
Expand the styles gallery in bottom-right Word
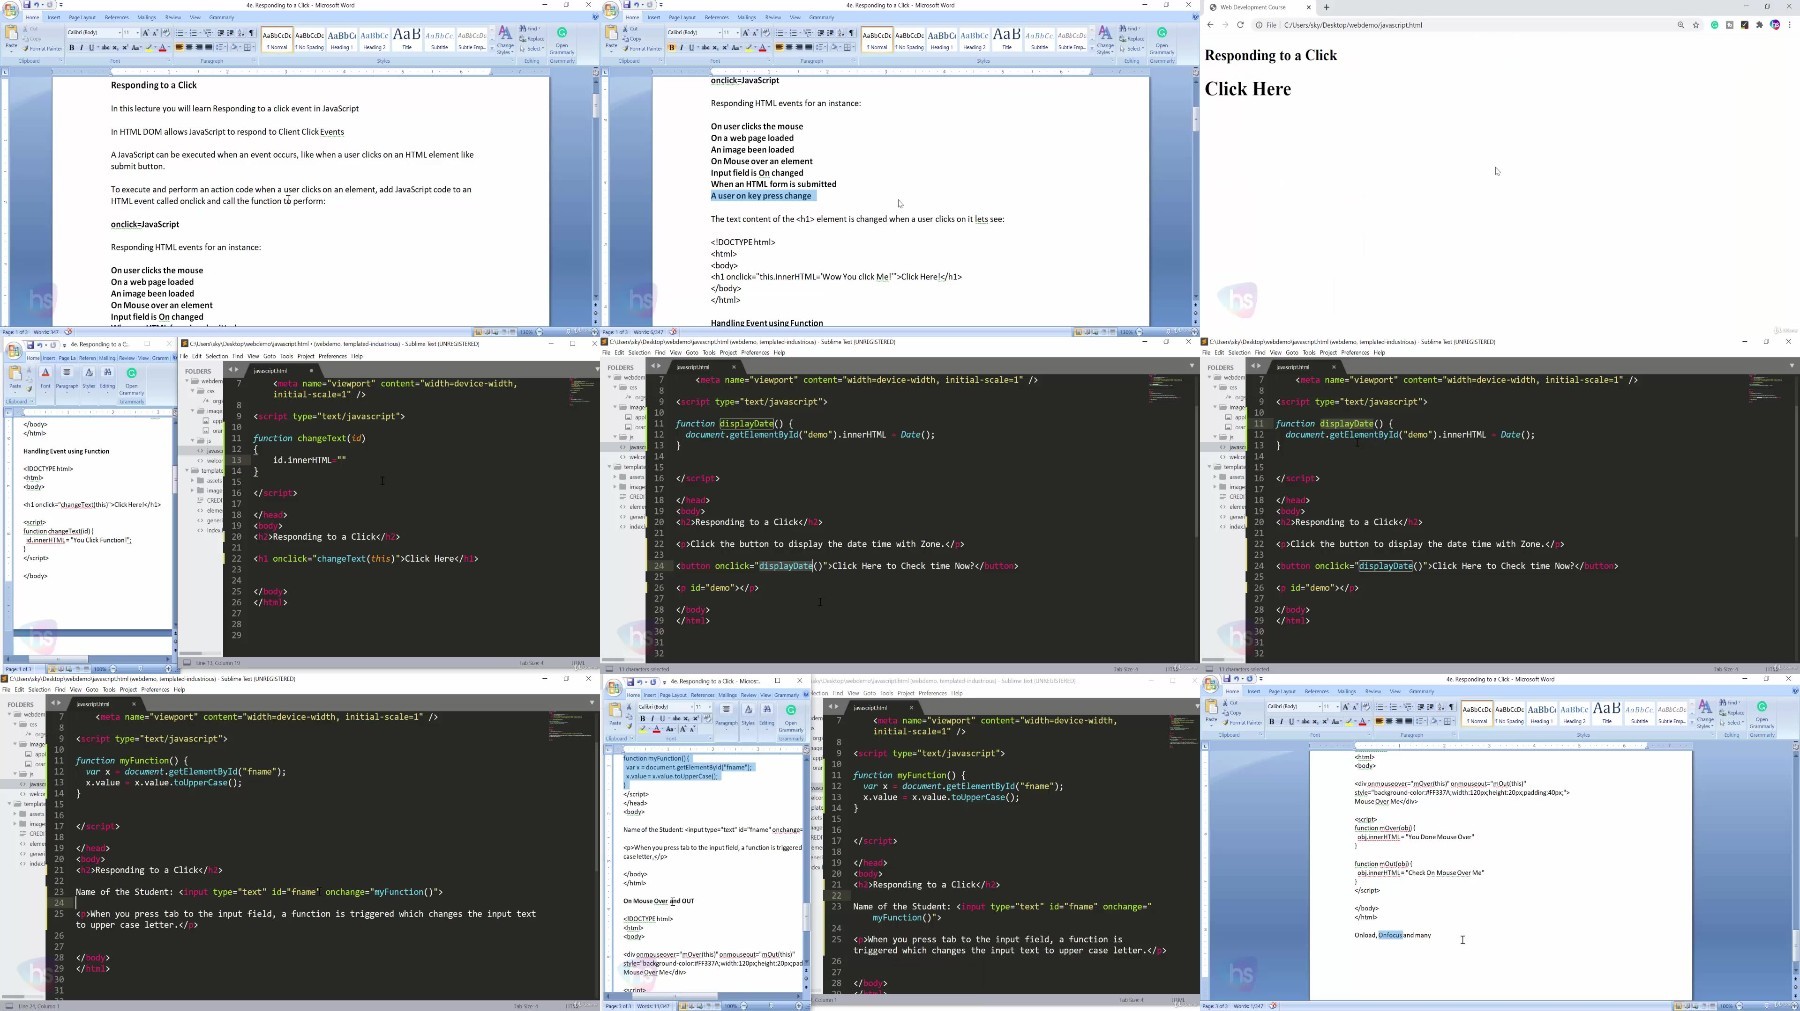1692,723
